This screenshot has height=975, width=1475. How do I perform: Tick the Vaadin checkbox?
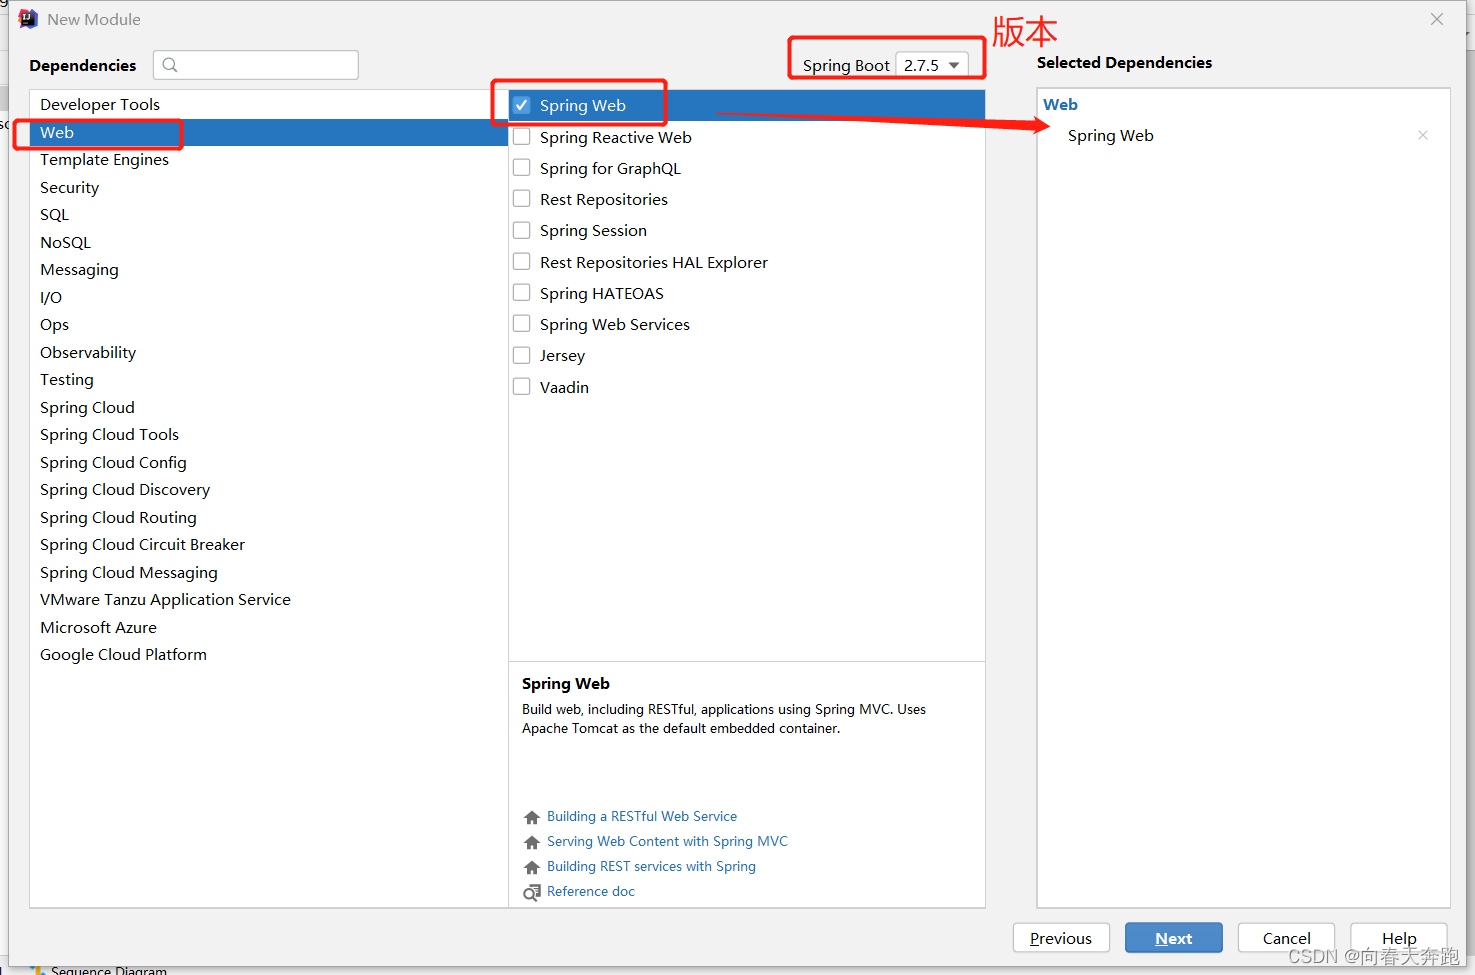click(x=522, y=387)
